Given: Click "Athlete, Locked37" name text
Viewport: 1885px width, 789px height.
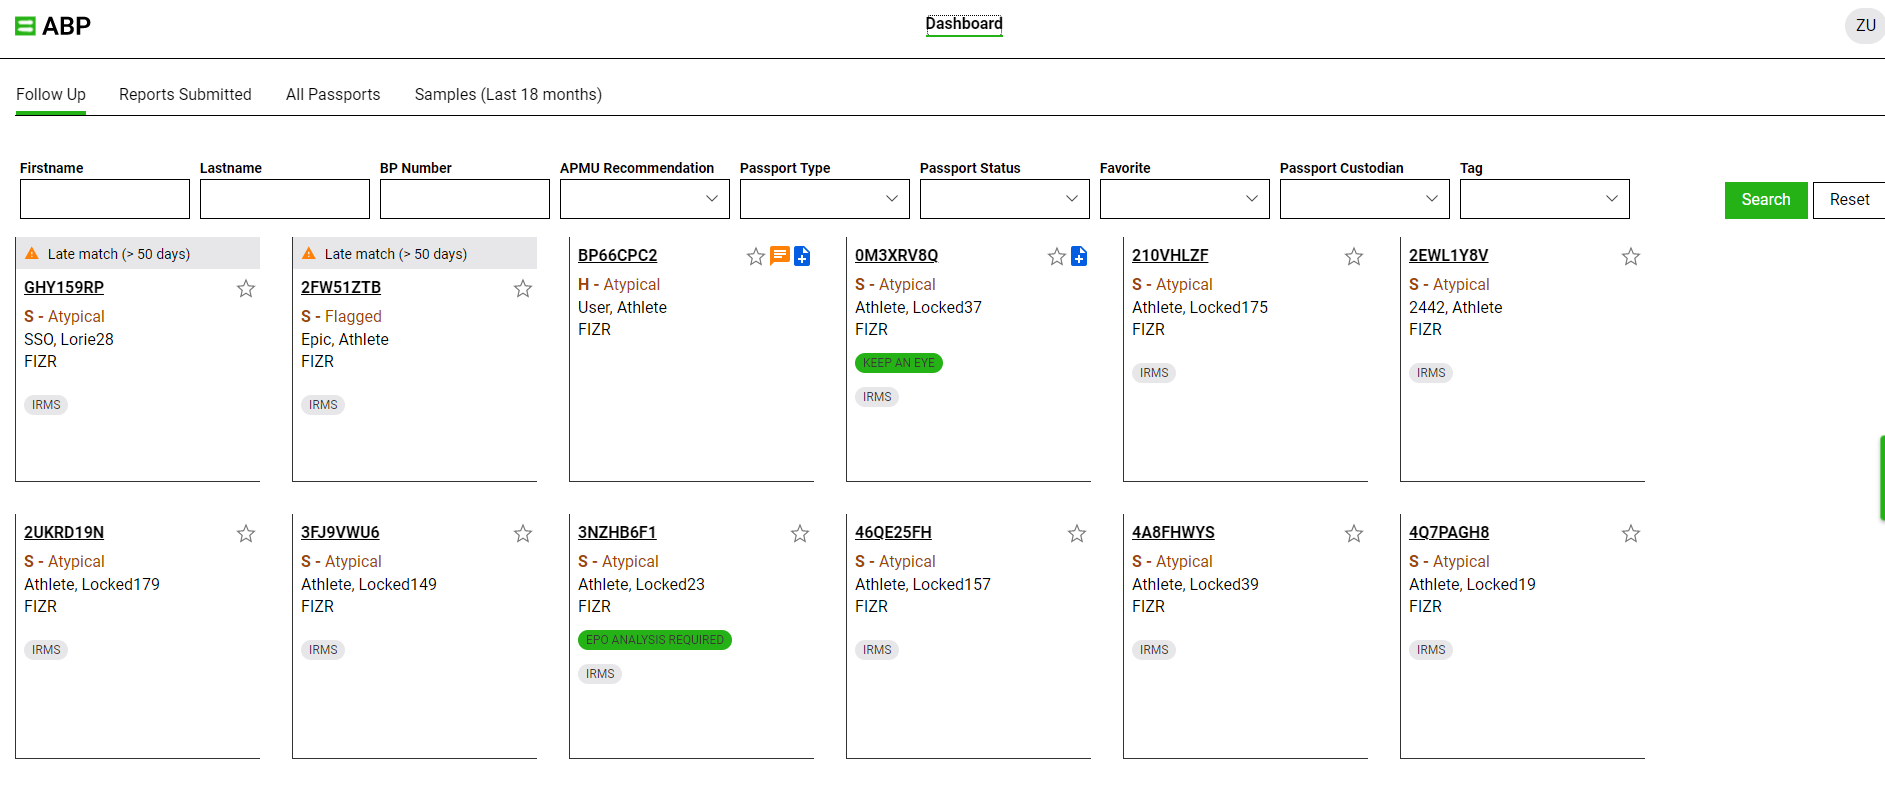Looking at the screenshot, I should [918, 308].
